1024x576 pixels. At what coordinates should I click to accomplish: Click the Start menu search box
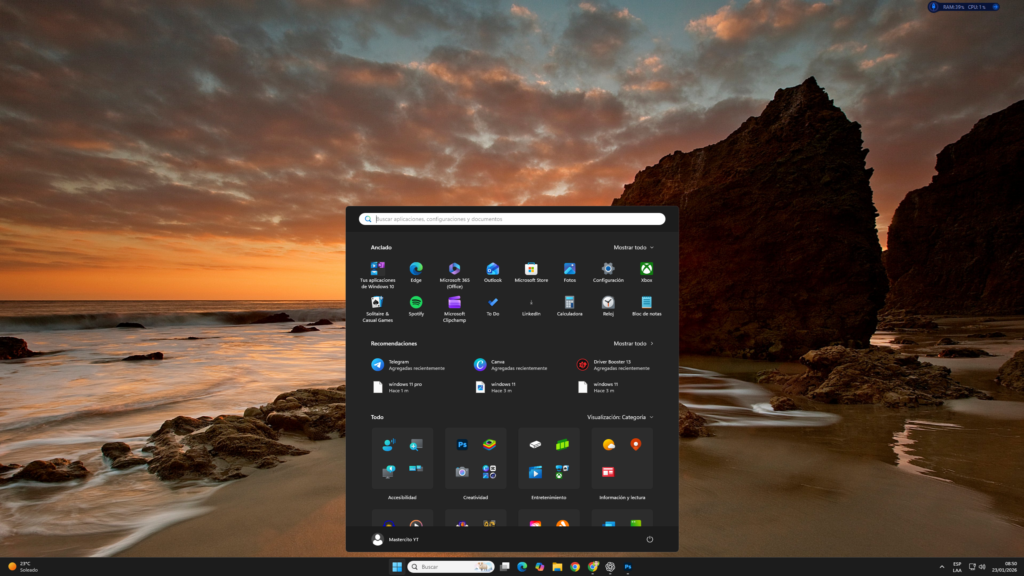click(x=512, y=218)
